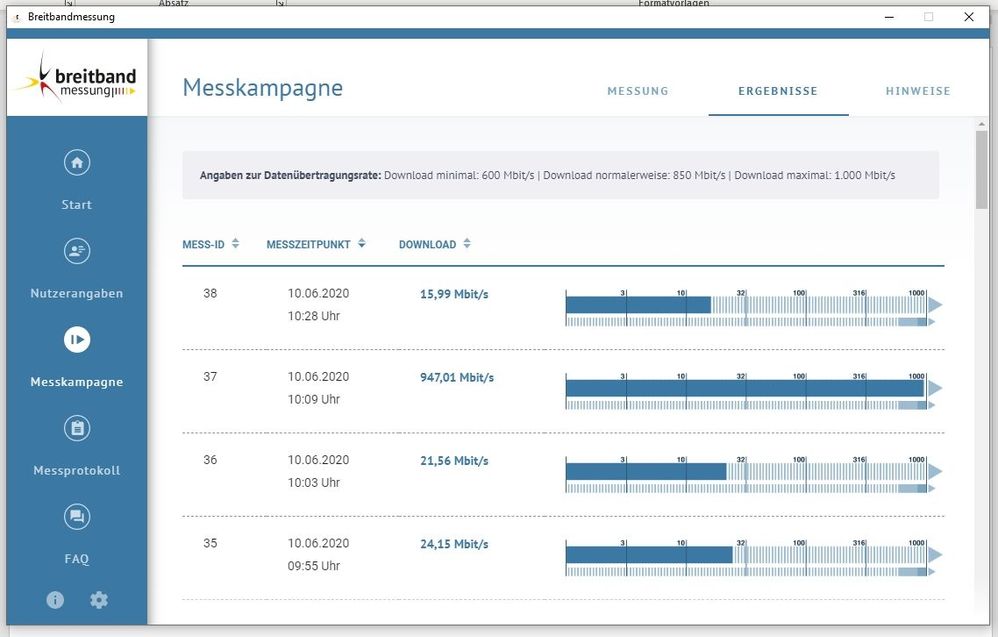Click the vertical scrollbar thumb
This screenshot has height=637, width=998.
coord(981,169)
